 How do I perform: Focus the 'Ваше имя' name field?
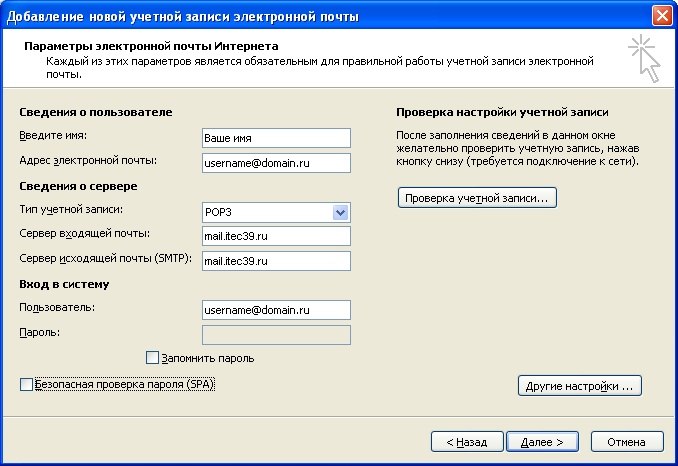point(275,138)
